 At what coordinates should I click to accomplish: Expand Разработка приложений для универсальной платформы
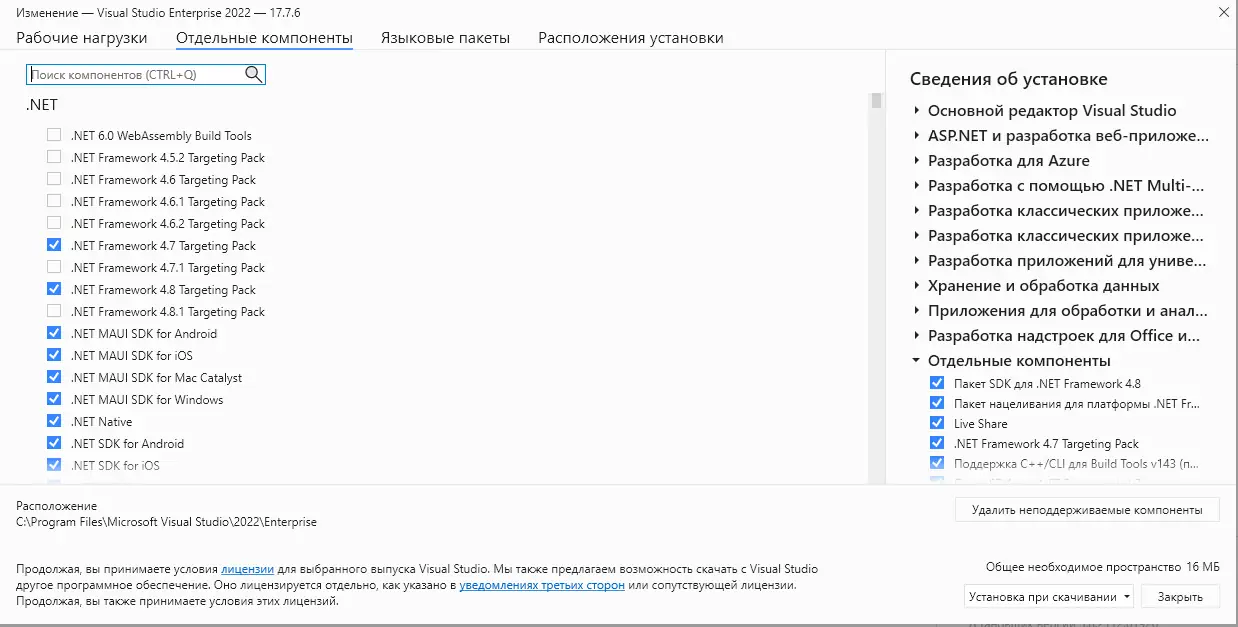(x=916, y=261)
